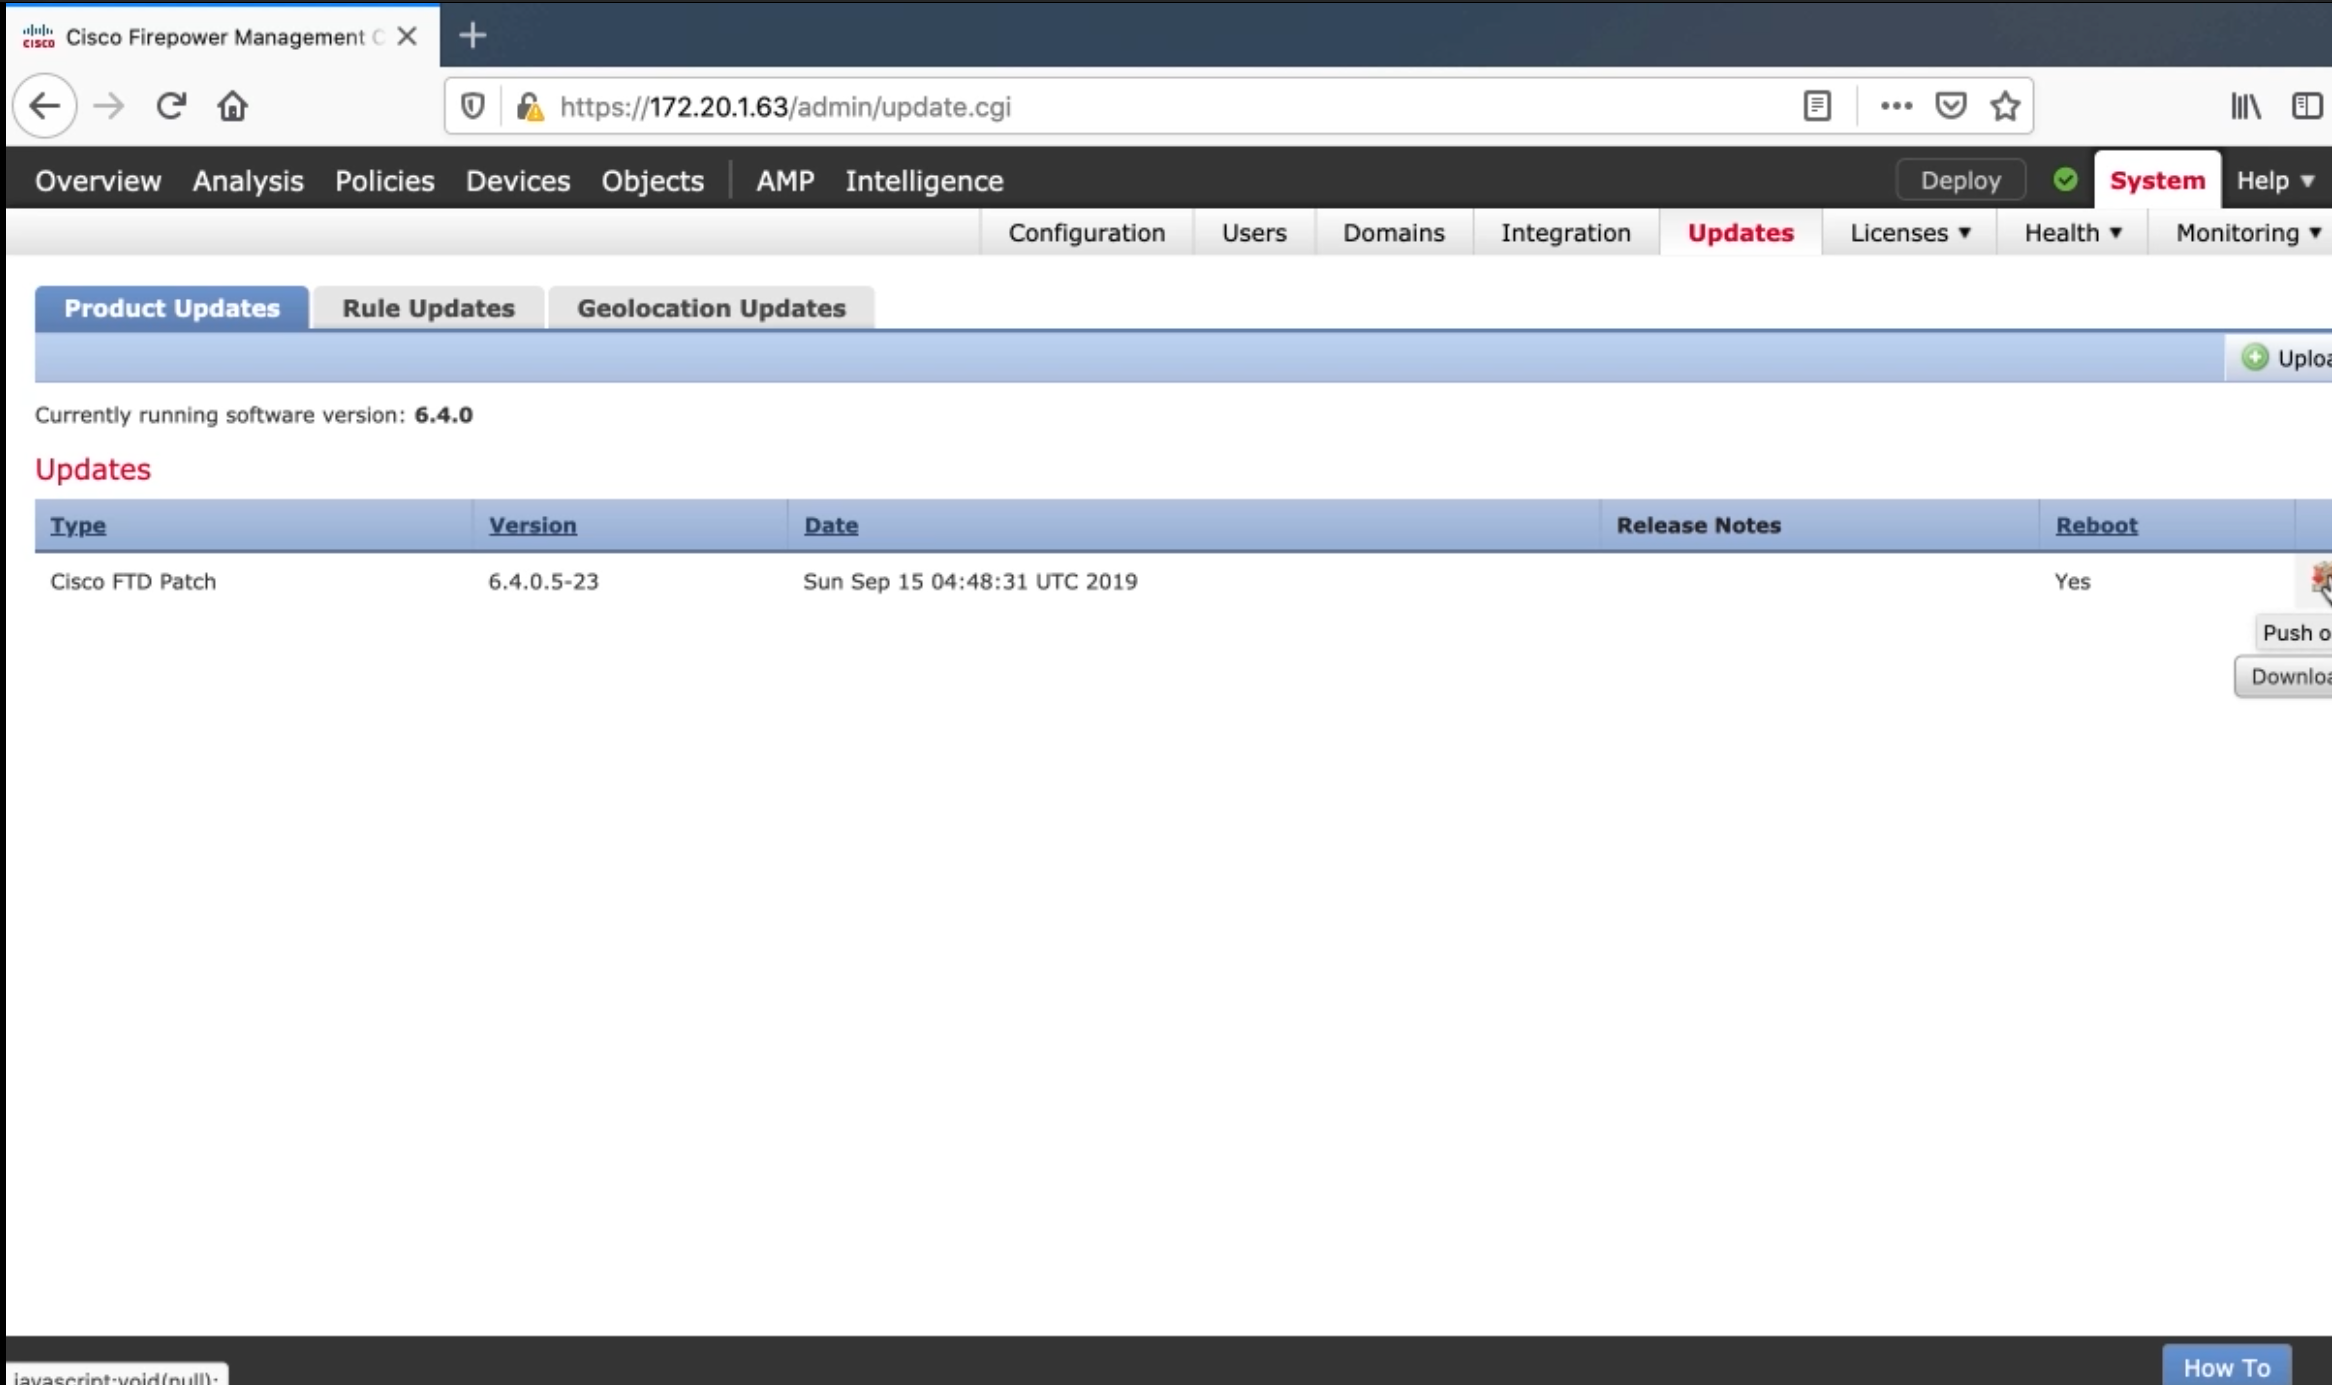Open the Overview menu
Viewport: 2332px width, 1385px height.
[x=98, y=181]
